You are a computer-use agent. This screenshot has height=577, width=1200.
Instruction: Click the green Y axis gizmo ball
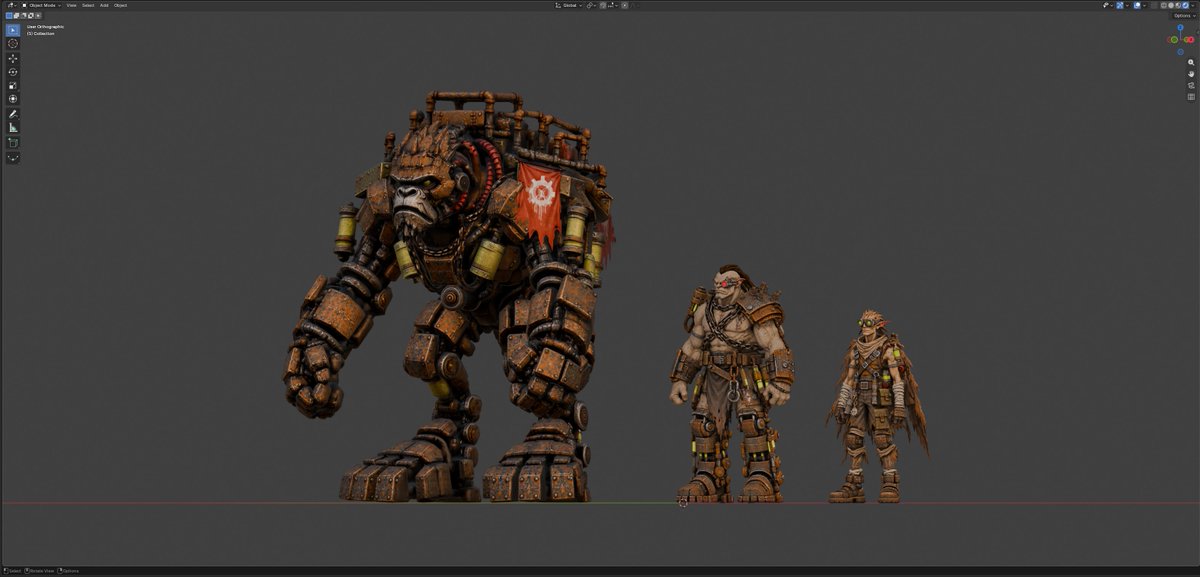1173,40
